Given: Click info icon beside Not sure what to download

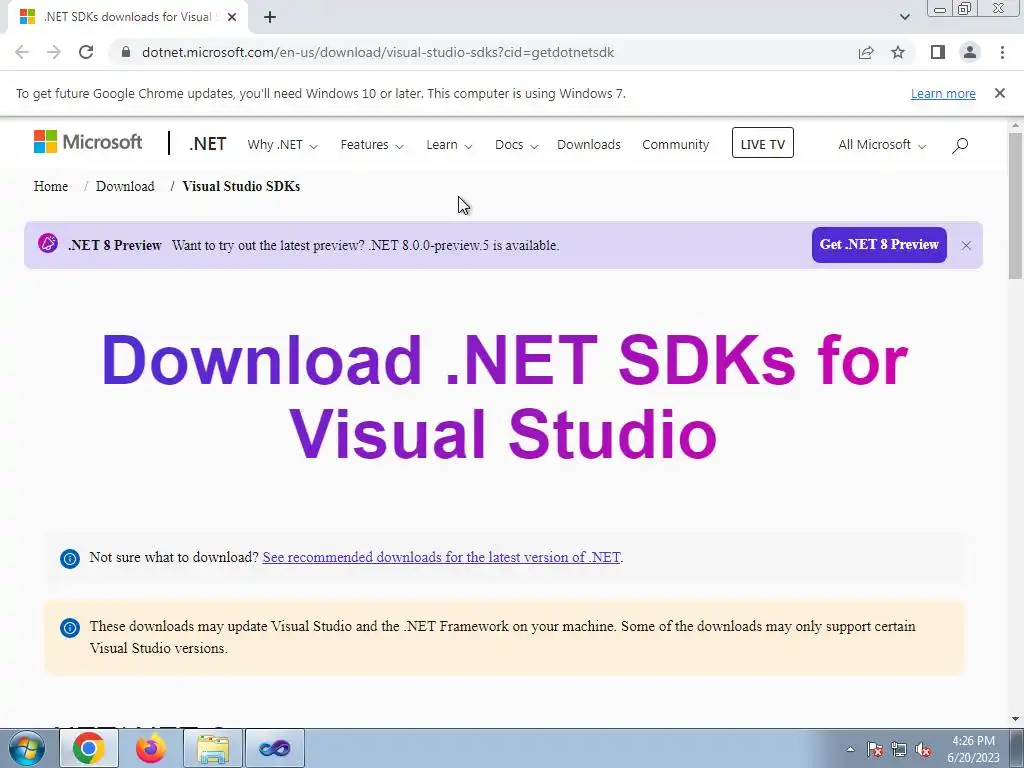Looking at the screenshot, I should [70, 558].
